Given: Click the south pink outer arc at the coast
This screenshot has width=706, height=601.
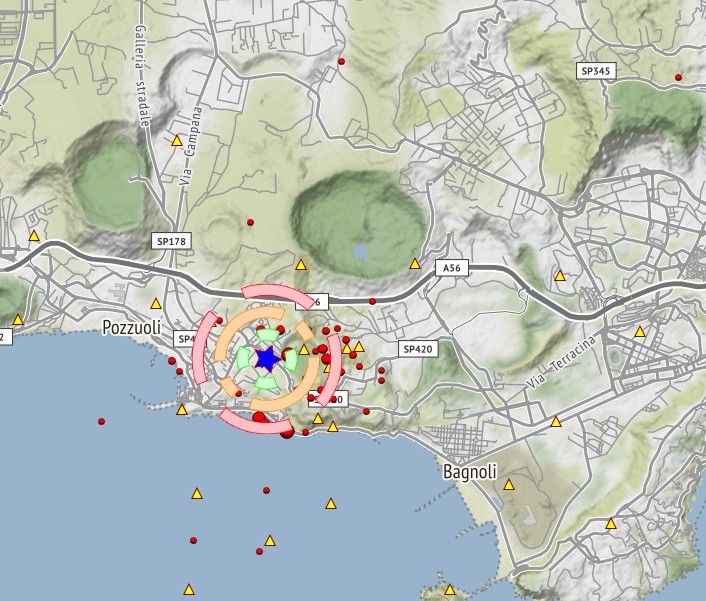Looking at the screenshot, I should 257,423.
